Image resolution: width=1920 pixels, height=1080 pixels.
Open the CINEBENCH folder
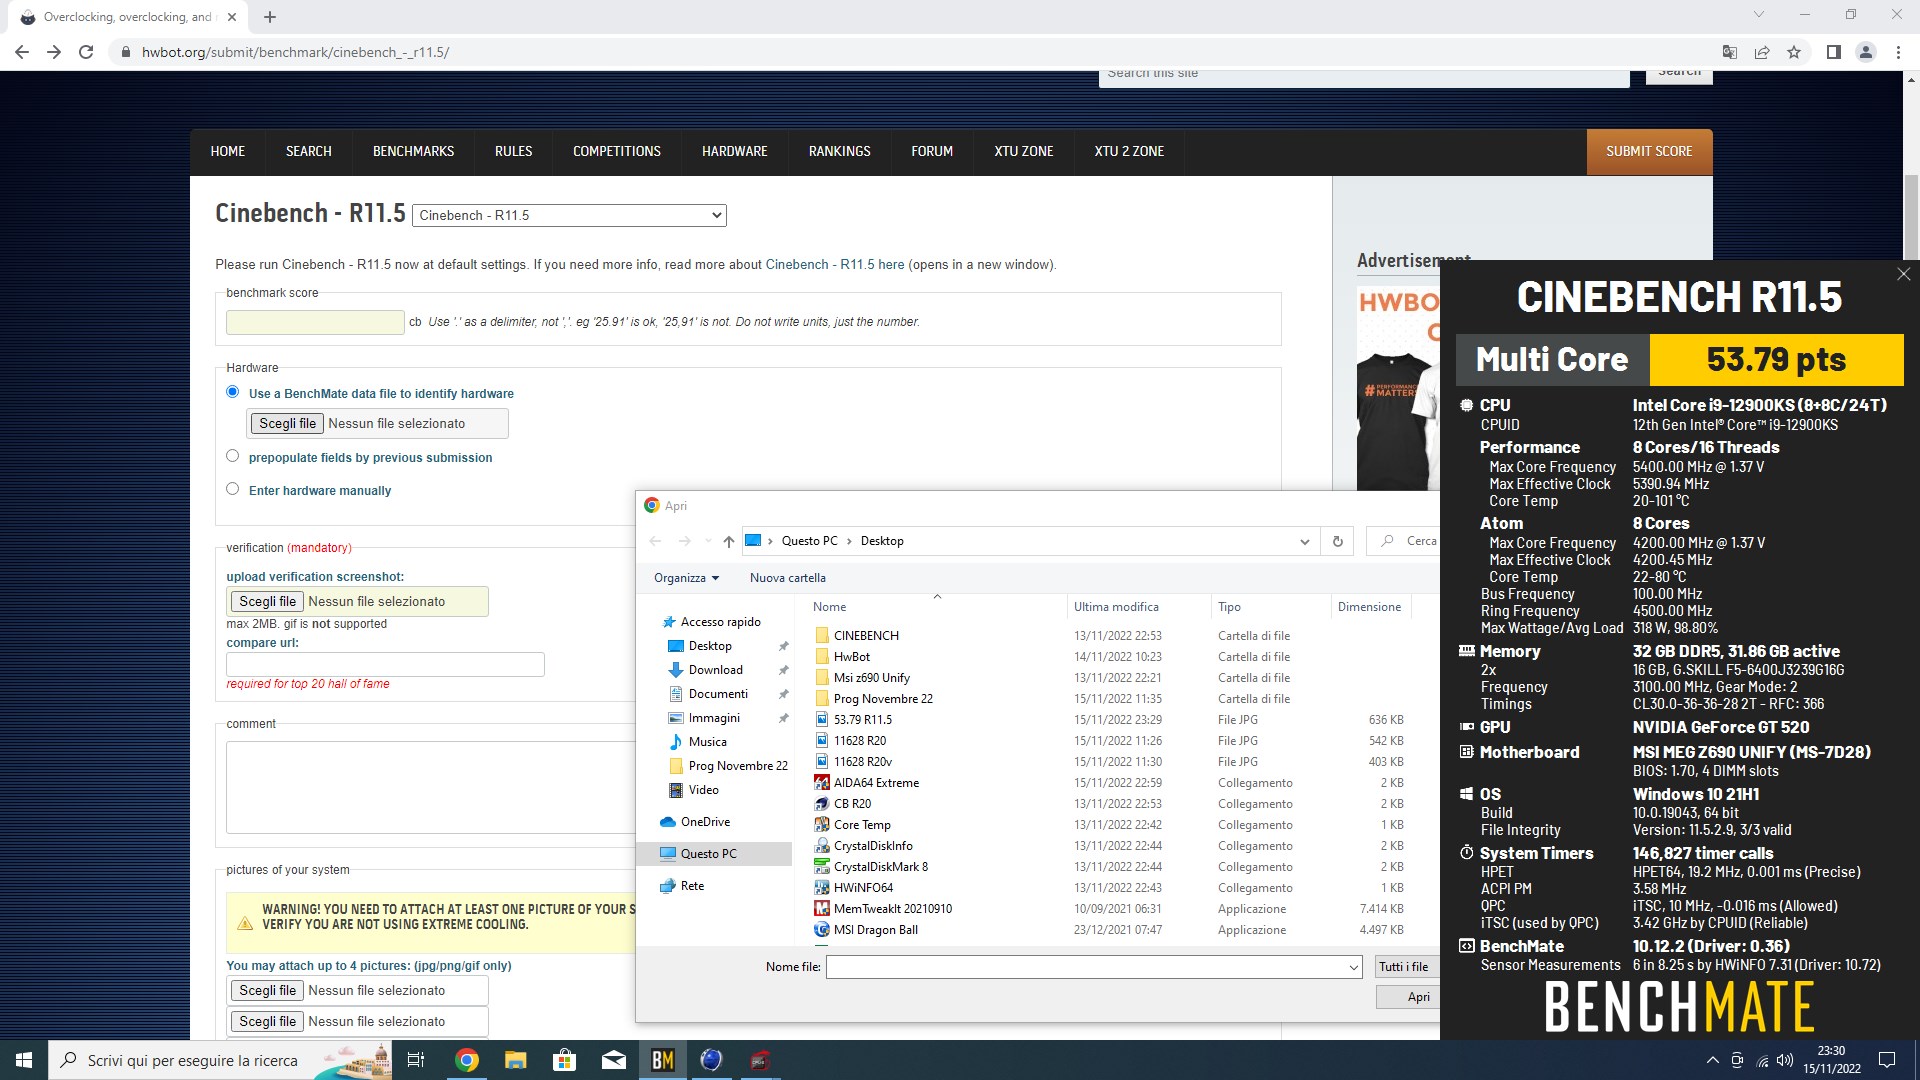tap(866, 636)
